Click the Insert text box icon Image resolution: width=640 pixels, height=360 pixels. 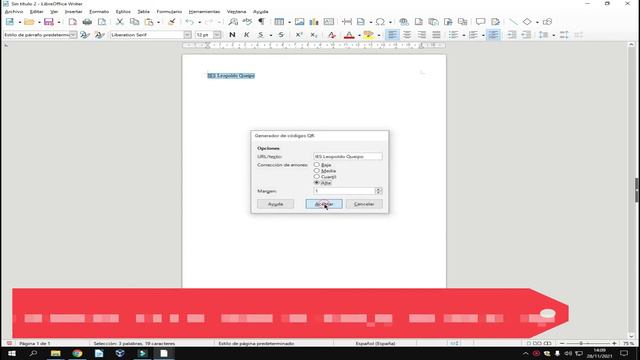329,22
